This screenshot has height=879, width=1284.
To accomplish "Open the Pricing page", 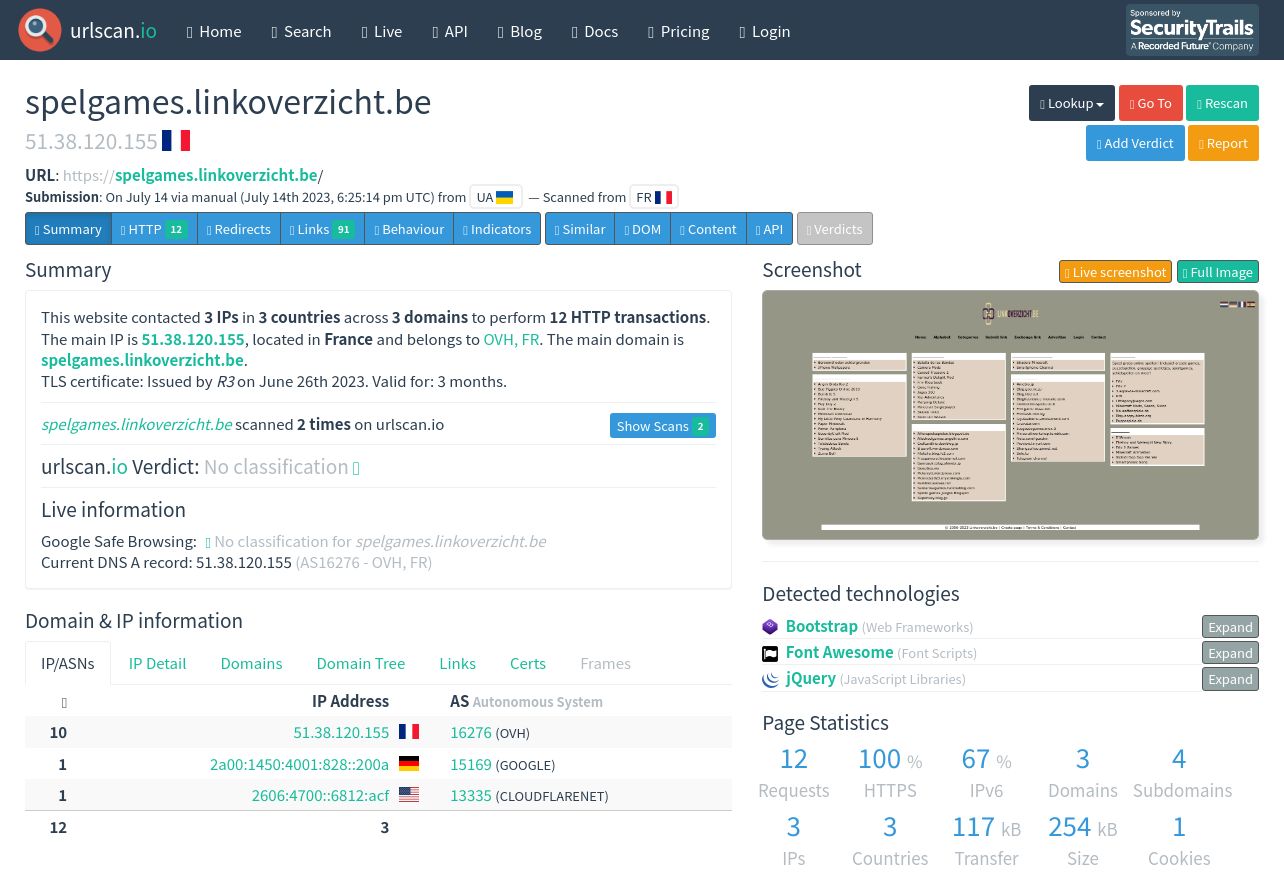I will 679,31.
